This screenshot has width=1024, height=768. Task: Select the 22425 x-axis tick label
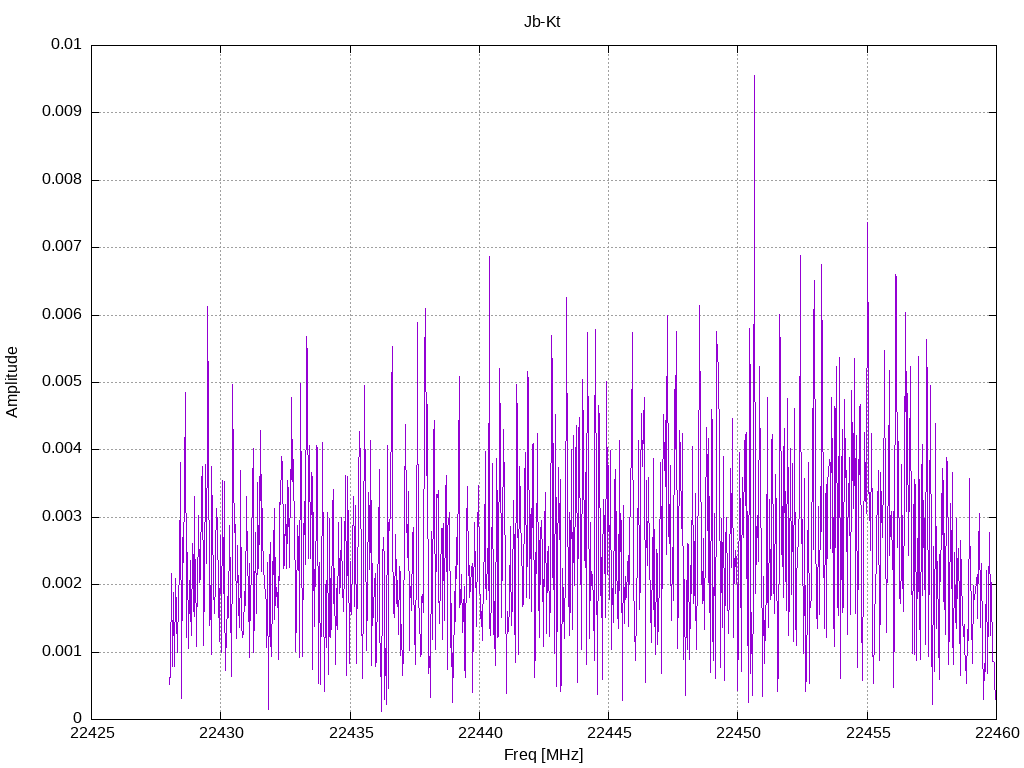click(91, 735)
